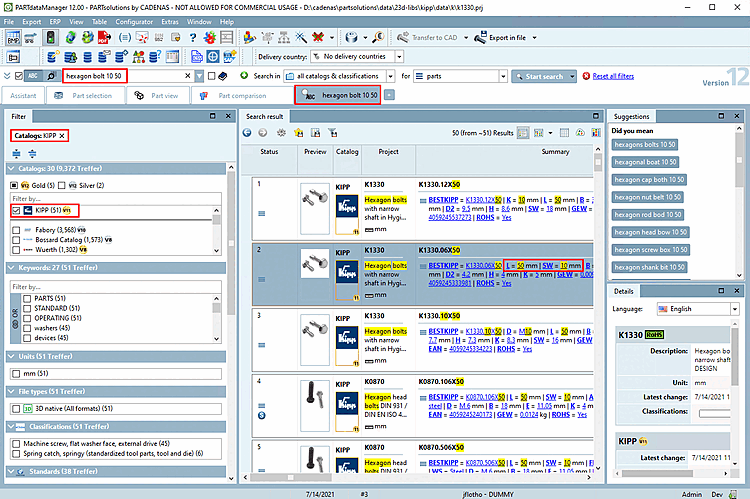The image size is (750, 499).
Task: Select the magnifier geometric search mode icon
Action: click(51, 76)
